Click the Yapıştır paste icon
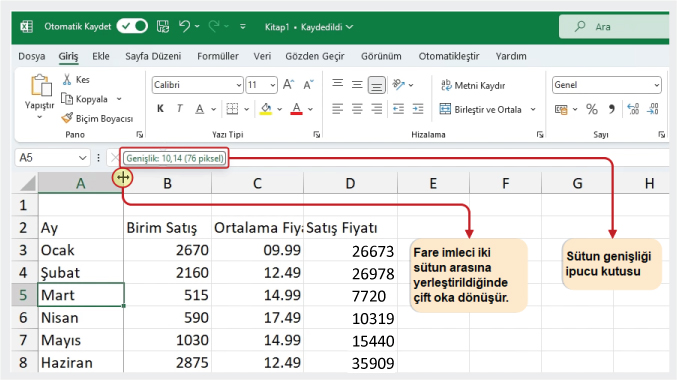This screenshot has width=677, height=380. (41, 85)
